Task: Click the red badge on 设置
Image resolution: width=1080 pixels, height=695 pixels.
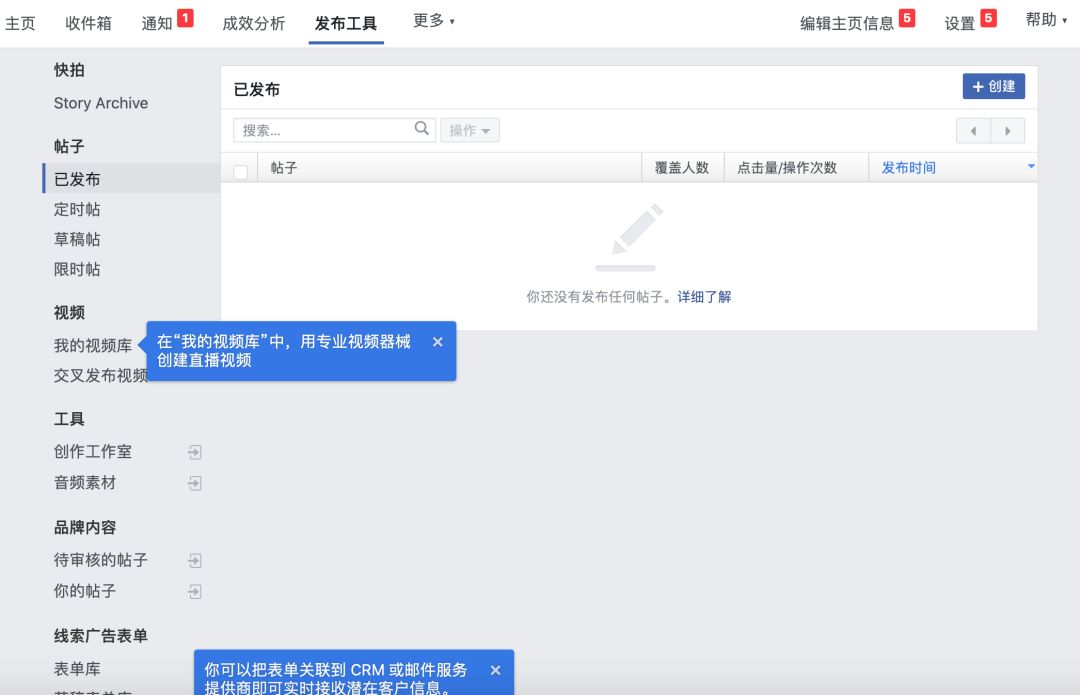Action: pos(988,18)
